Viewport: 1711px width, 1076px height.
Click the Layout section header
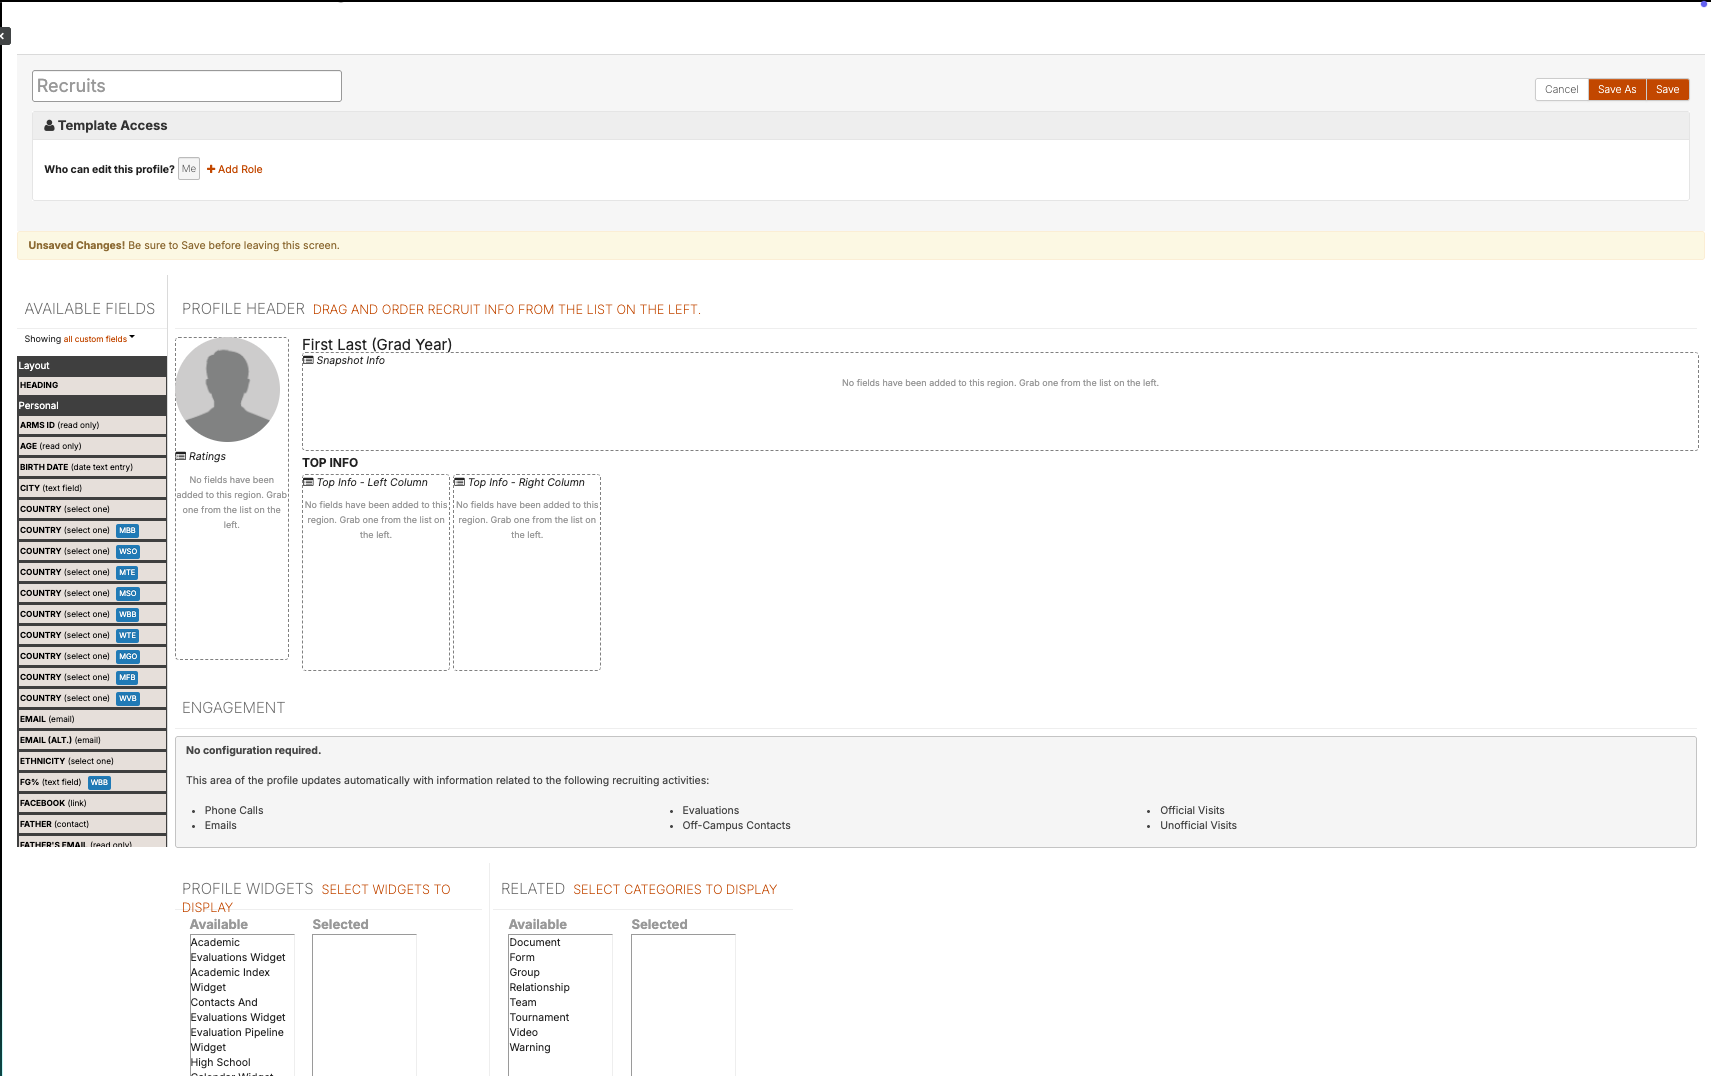(x=92, y=365)
